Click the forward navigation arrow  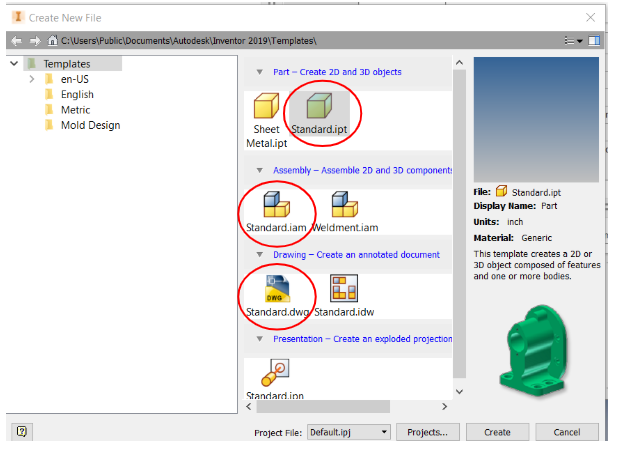[35, 41]
